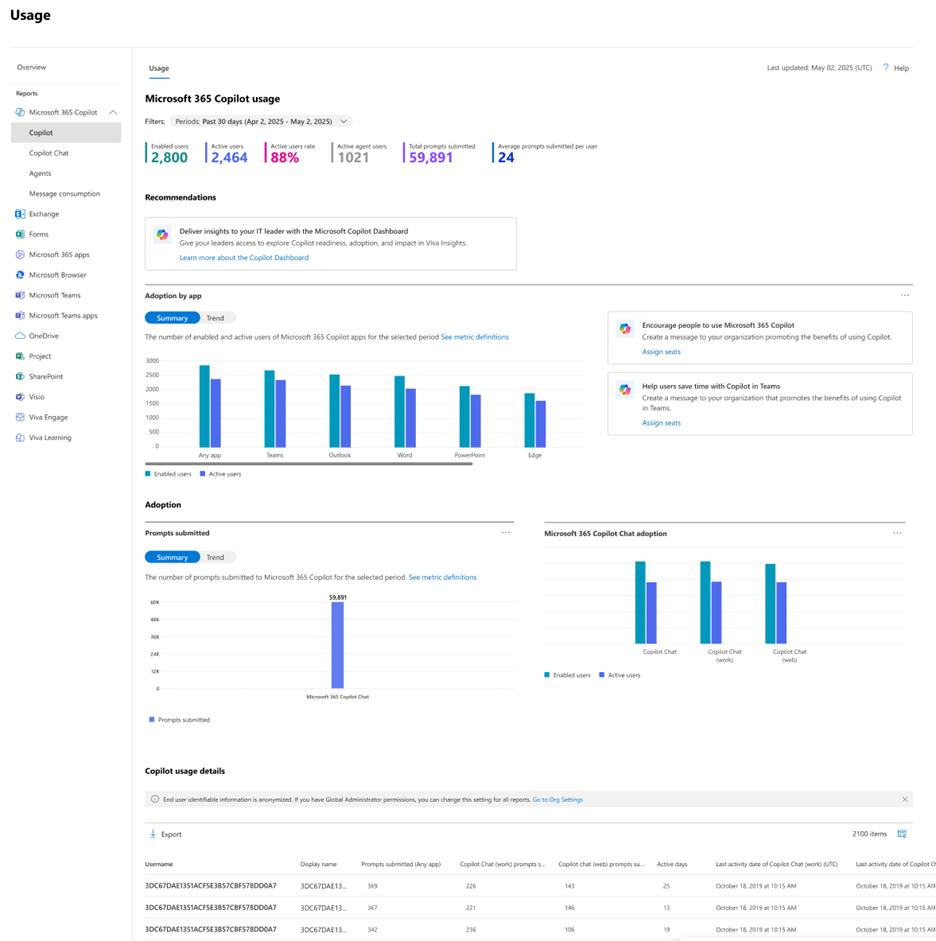Open the Exchange report icon in sidebar
This screenshot has width=936, height=941.
[20, 214]
